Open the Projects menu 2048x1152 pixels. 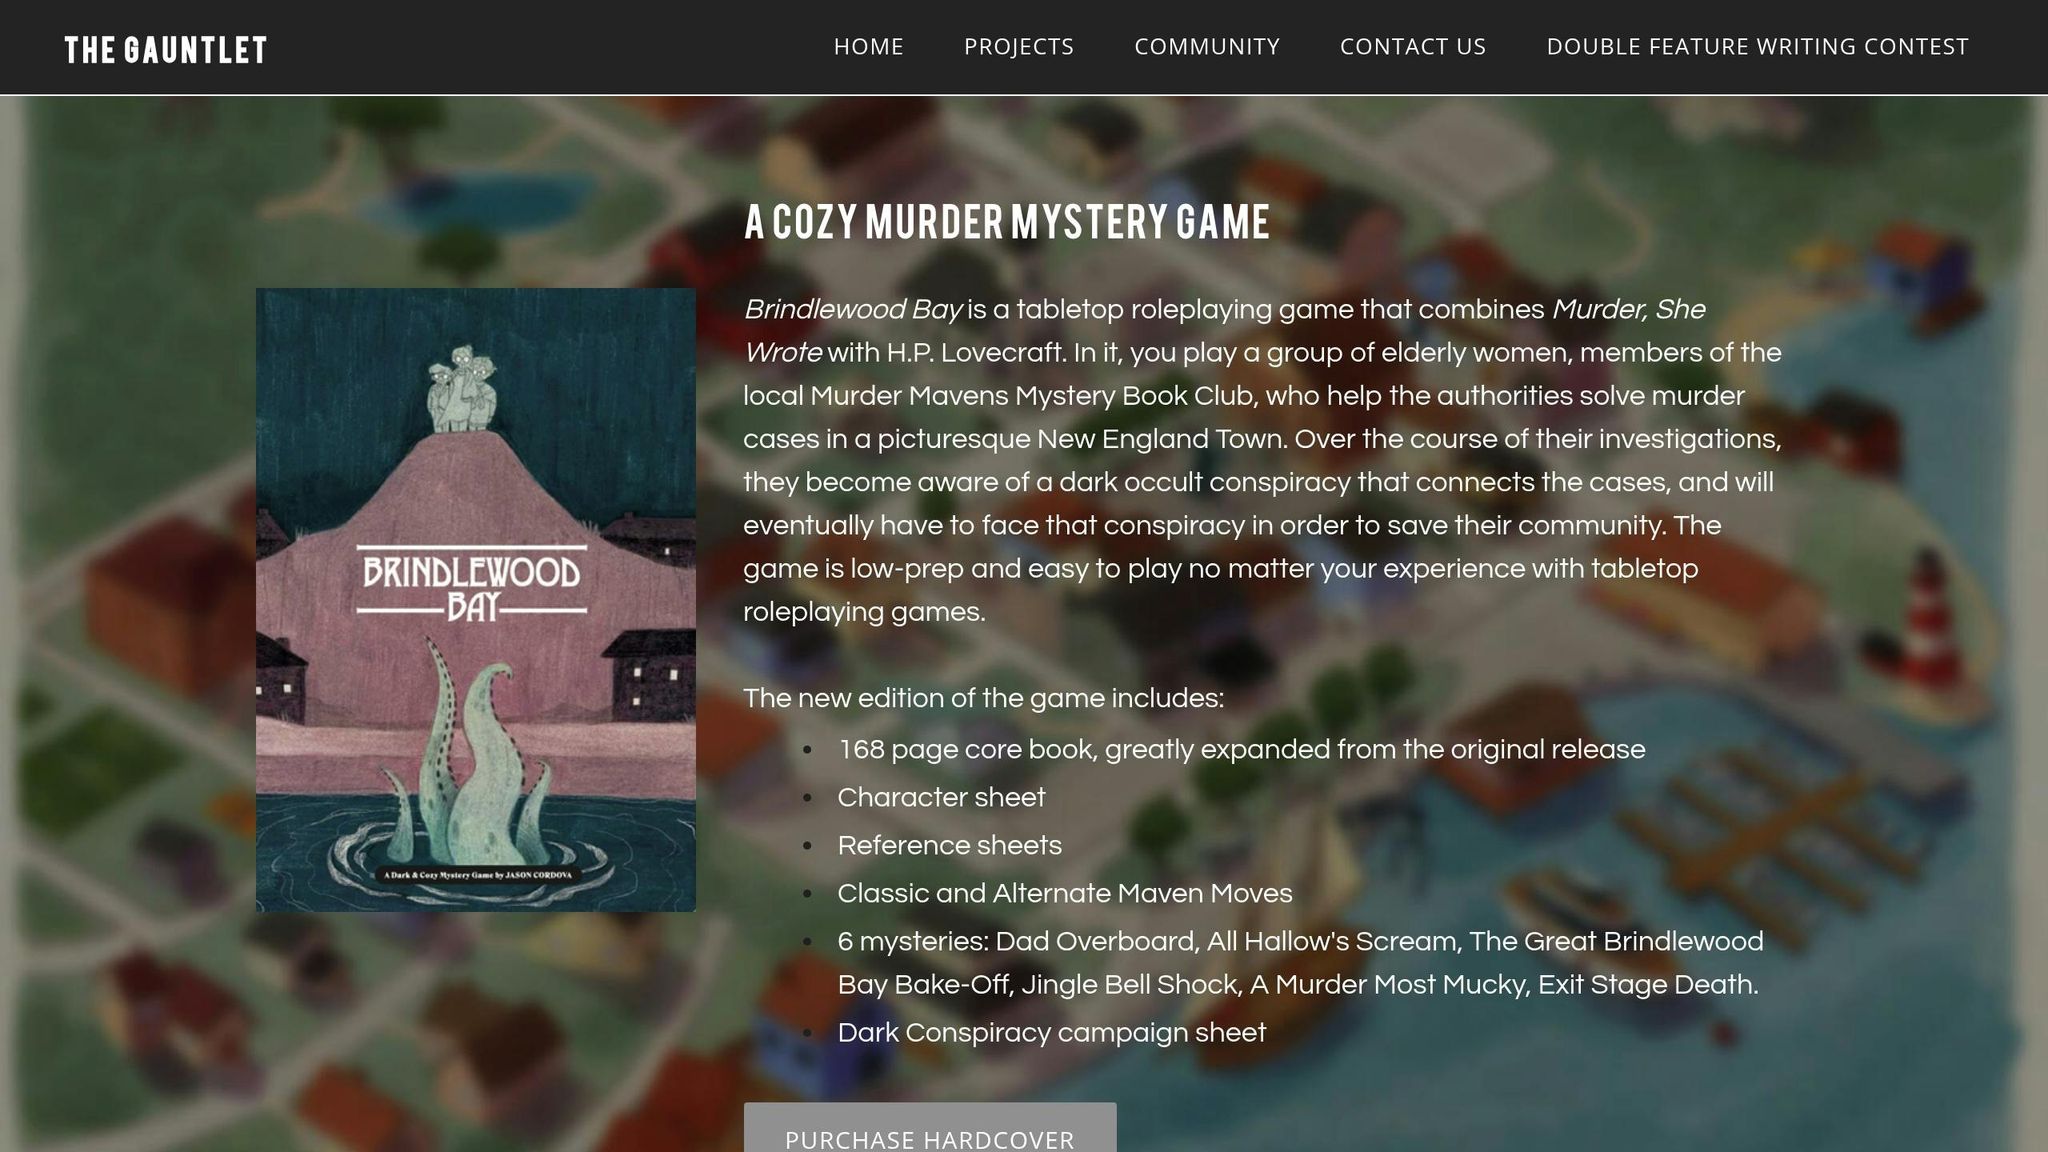point(1018,47)
